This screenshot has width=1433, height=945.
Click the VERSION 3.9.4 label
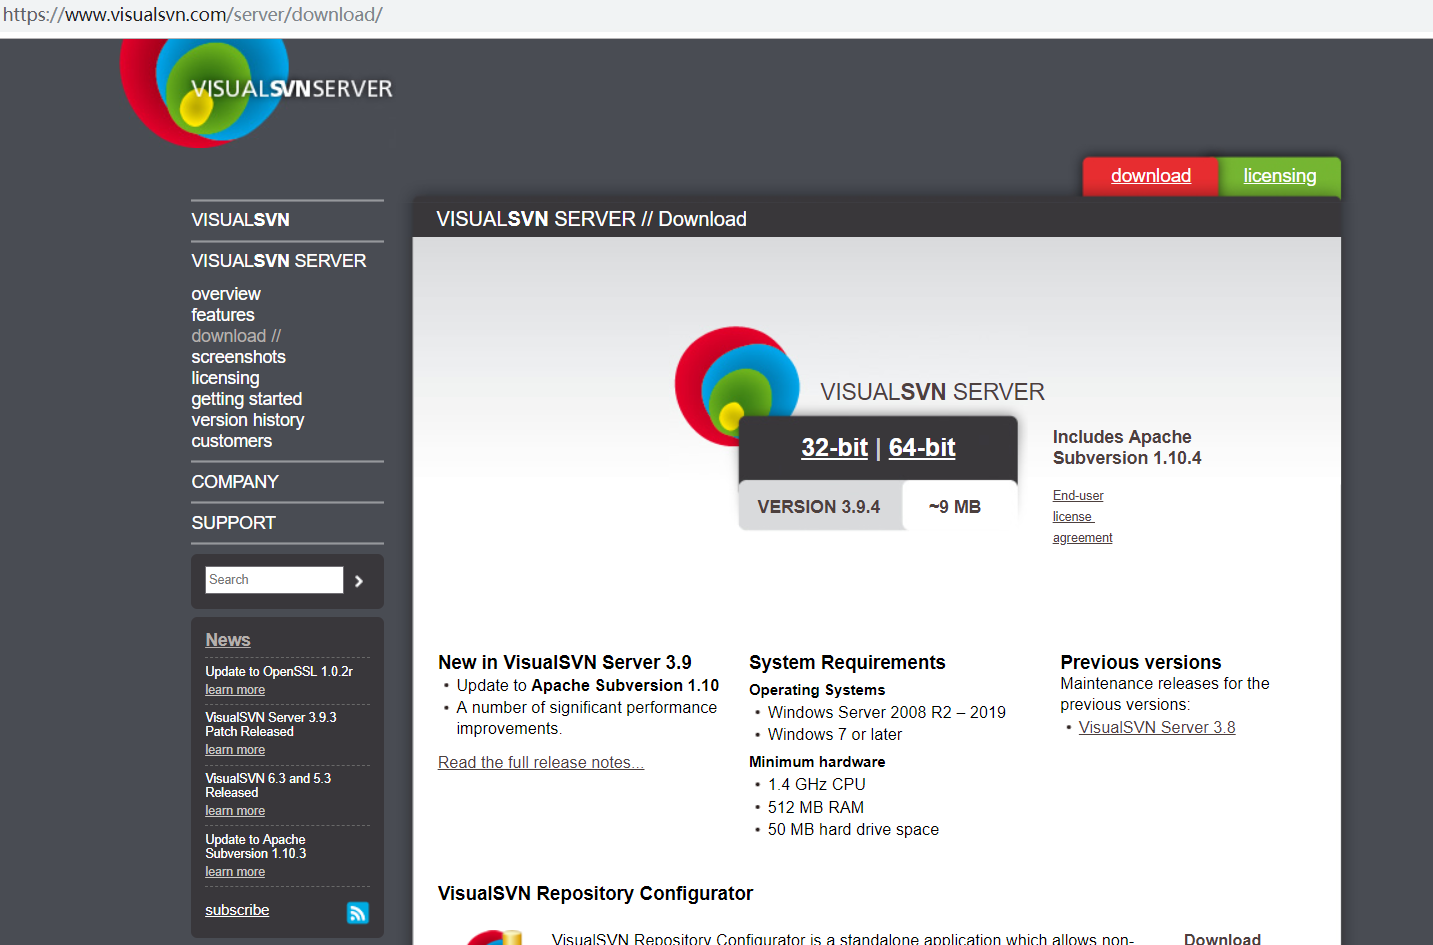pyautogui.click(x=819, y=507)
